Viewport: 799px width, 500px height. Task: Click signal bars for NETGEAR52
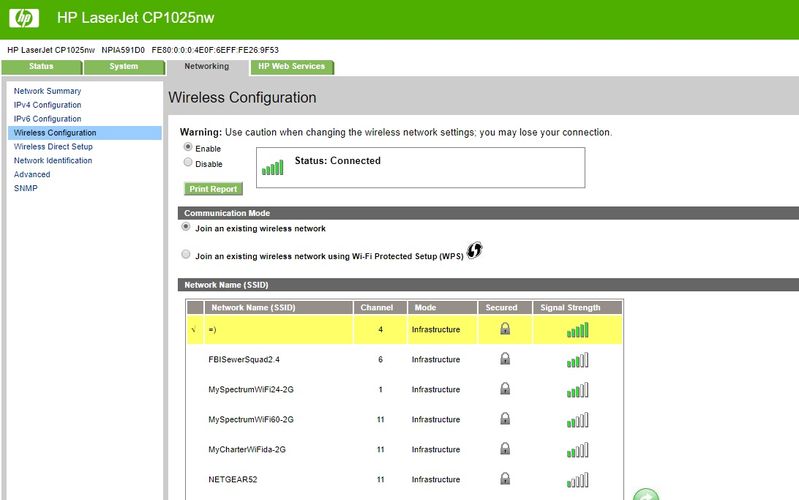(x=577, y=480)
